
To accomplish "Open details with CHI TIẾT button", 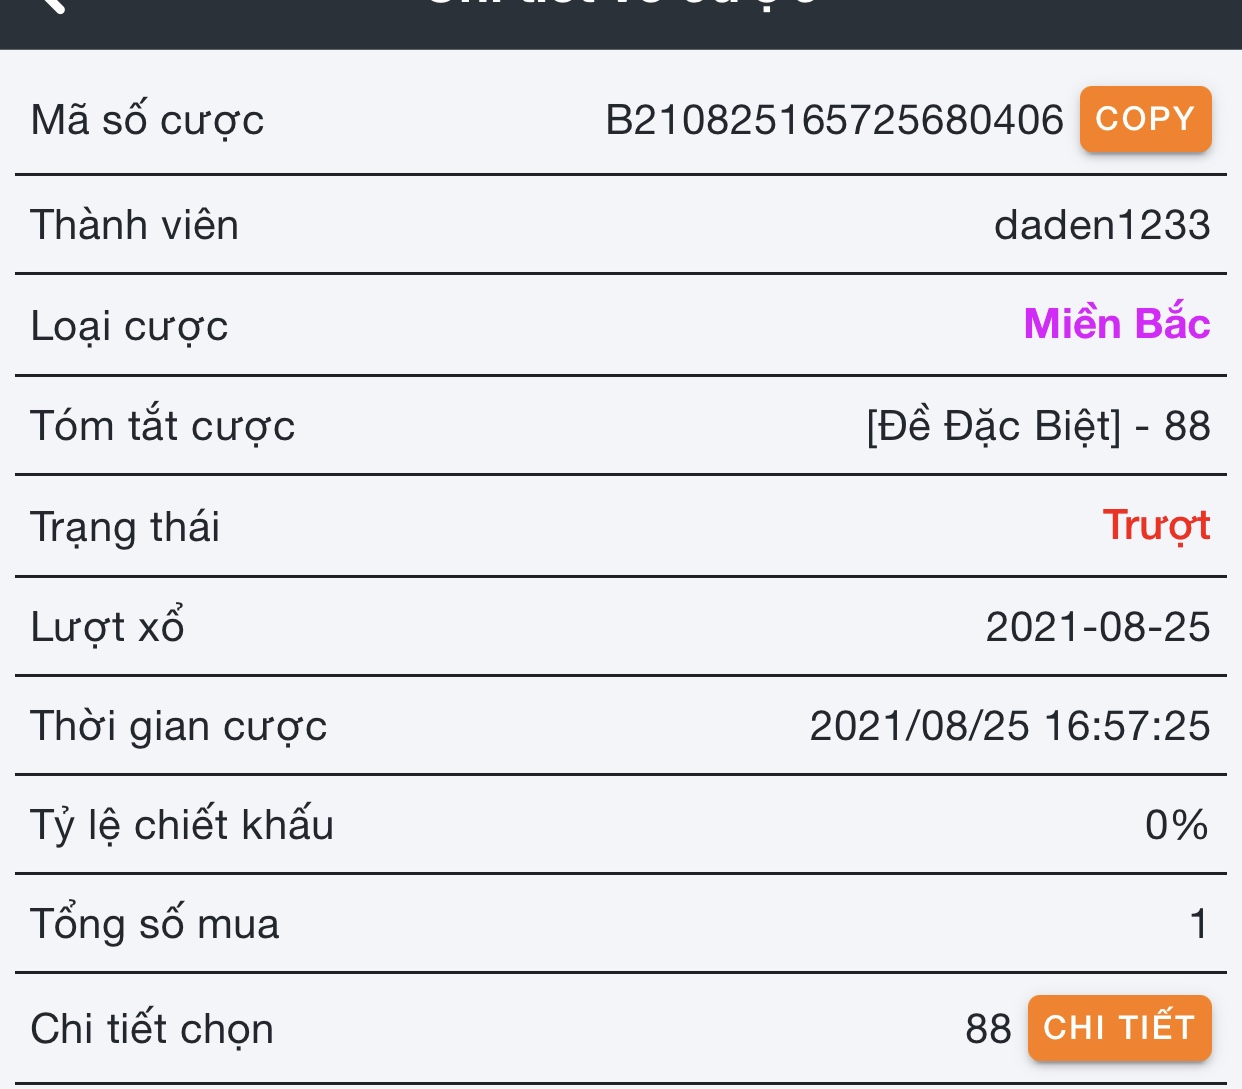I will pos(1119,1027).
